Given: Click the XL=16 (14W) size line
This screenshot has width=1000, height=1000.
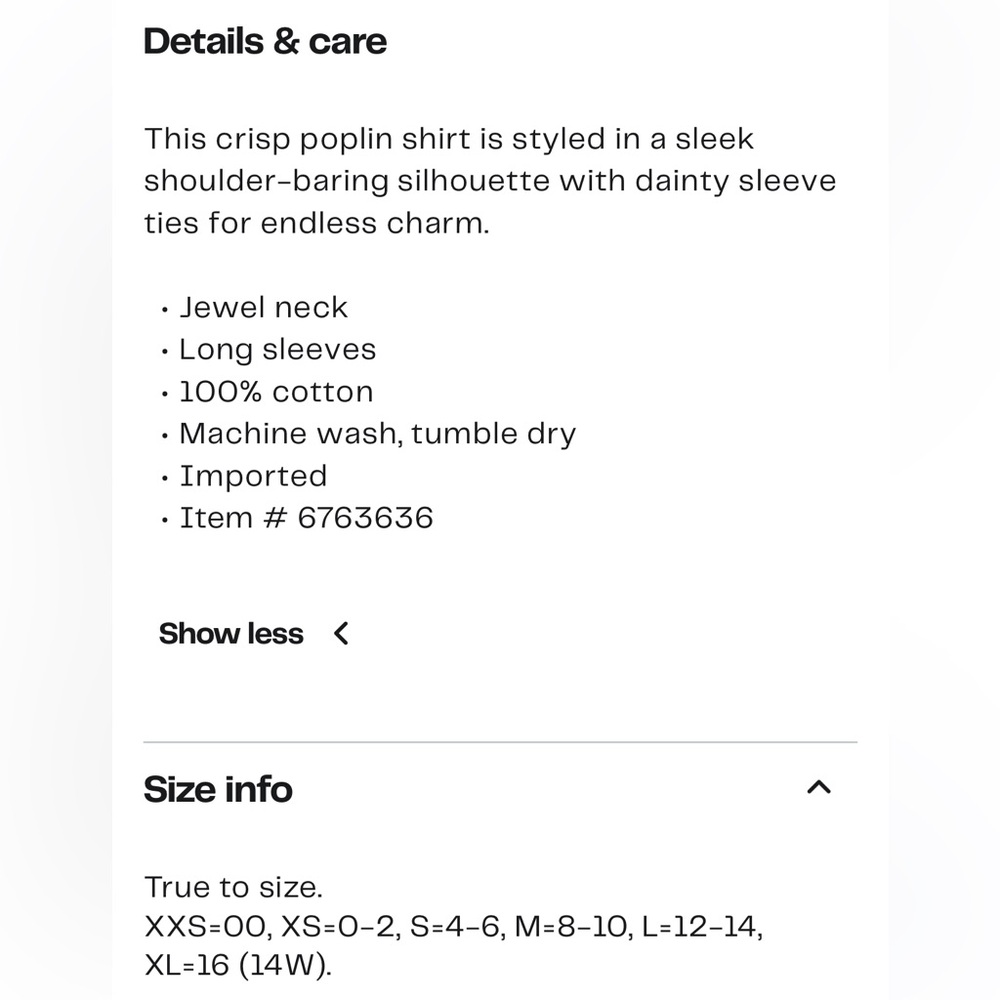Looking at the screenshot, I should [238, 965].
